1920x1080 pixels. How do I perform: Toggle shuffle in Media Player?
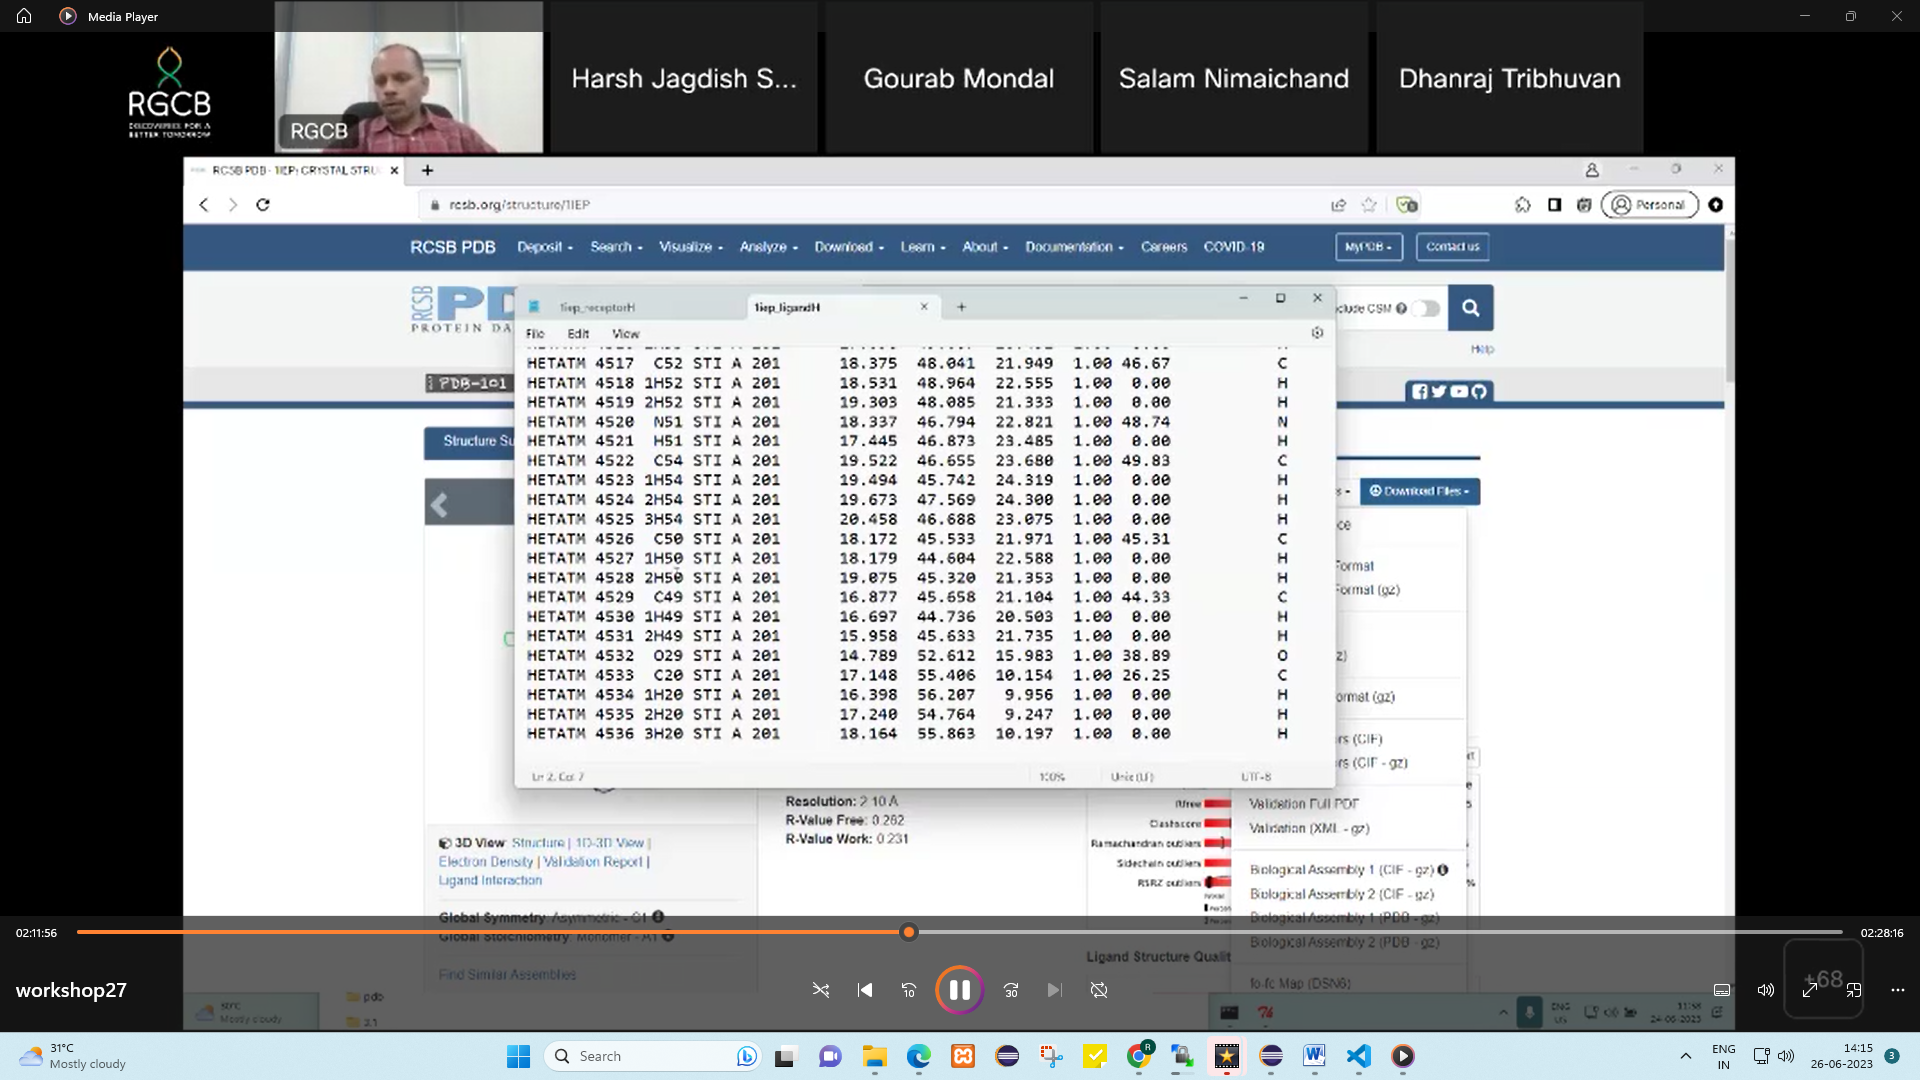click(821, 990)
